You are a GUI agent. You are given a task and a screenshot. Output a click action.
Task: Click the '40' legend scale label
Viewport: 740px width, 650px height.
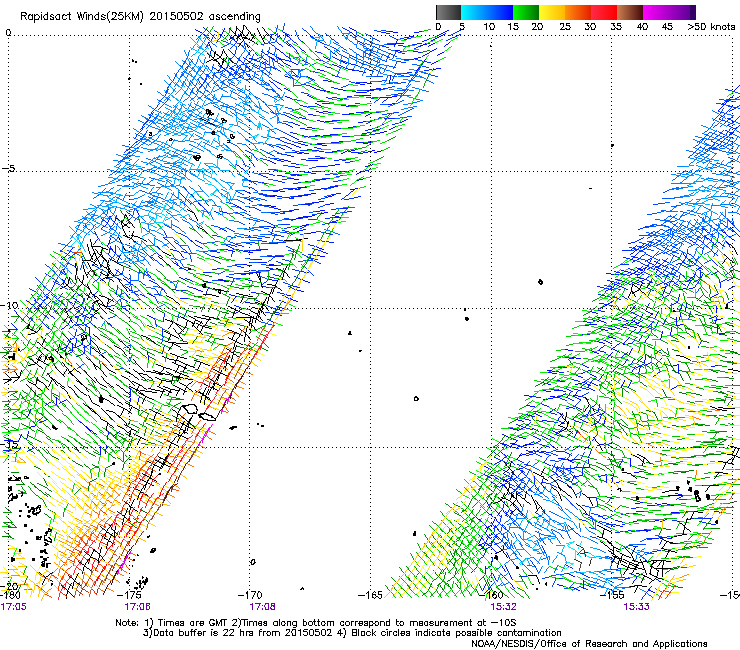[642, 26]
